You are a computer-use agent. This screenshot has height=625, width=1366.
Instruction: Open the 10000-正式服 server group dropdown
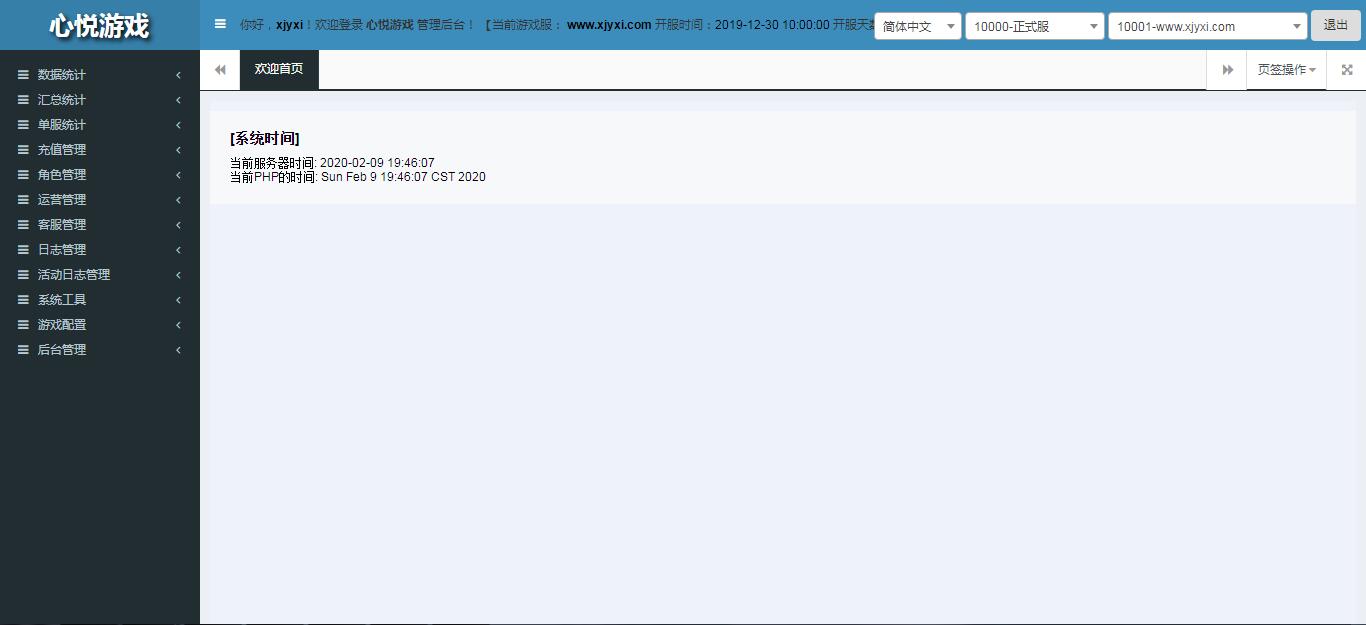(x=1034, y=26)
